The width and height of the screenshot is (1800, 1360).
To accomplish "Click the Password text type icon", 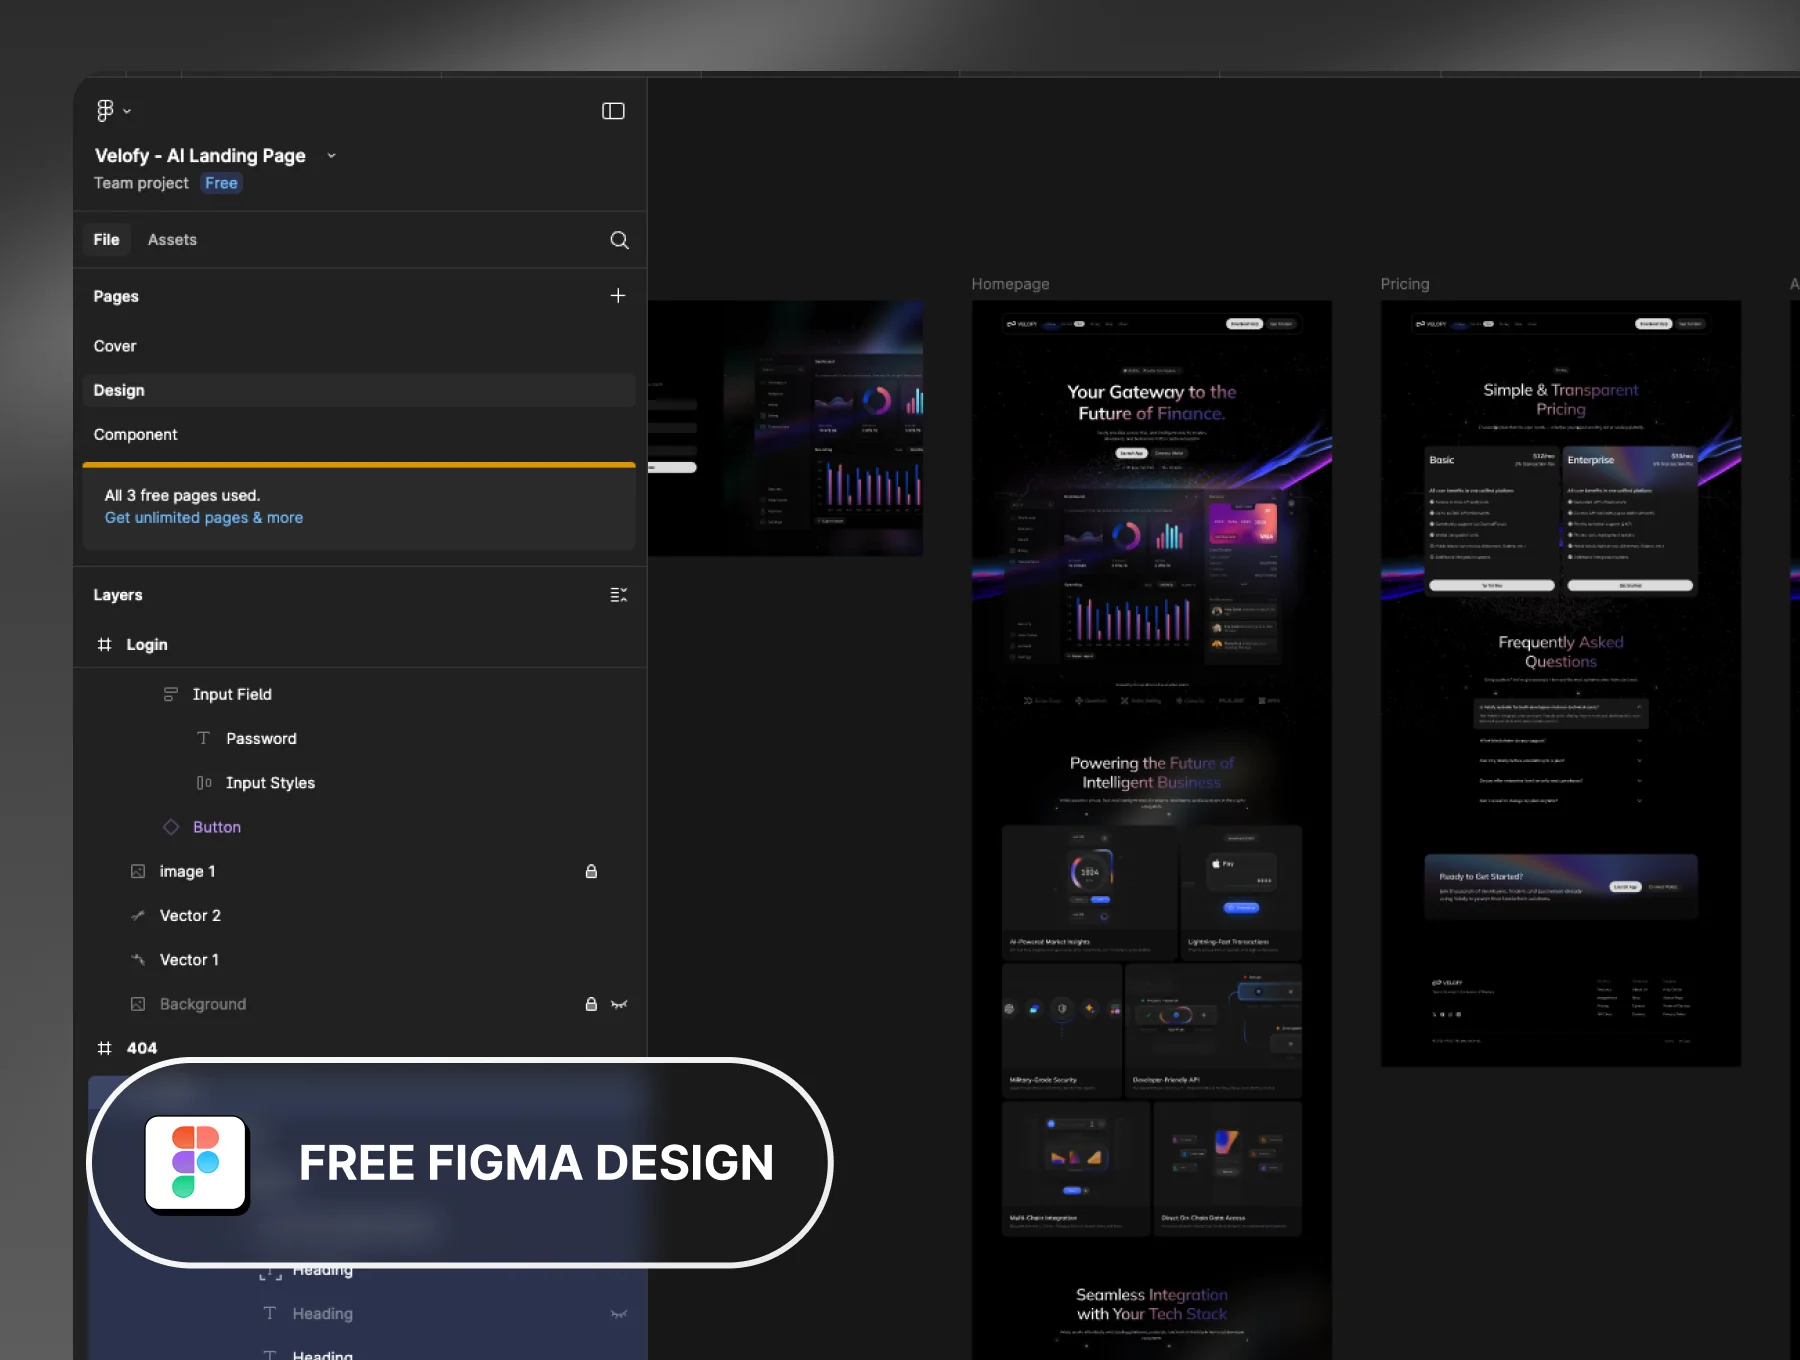I will tap(204, 738).
